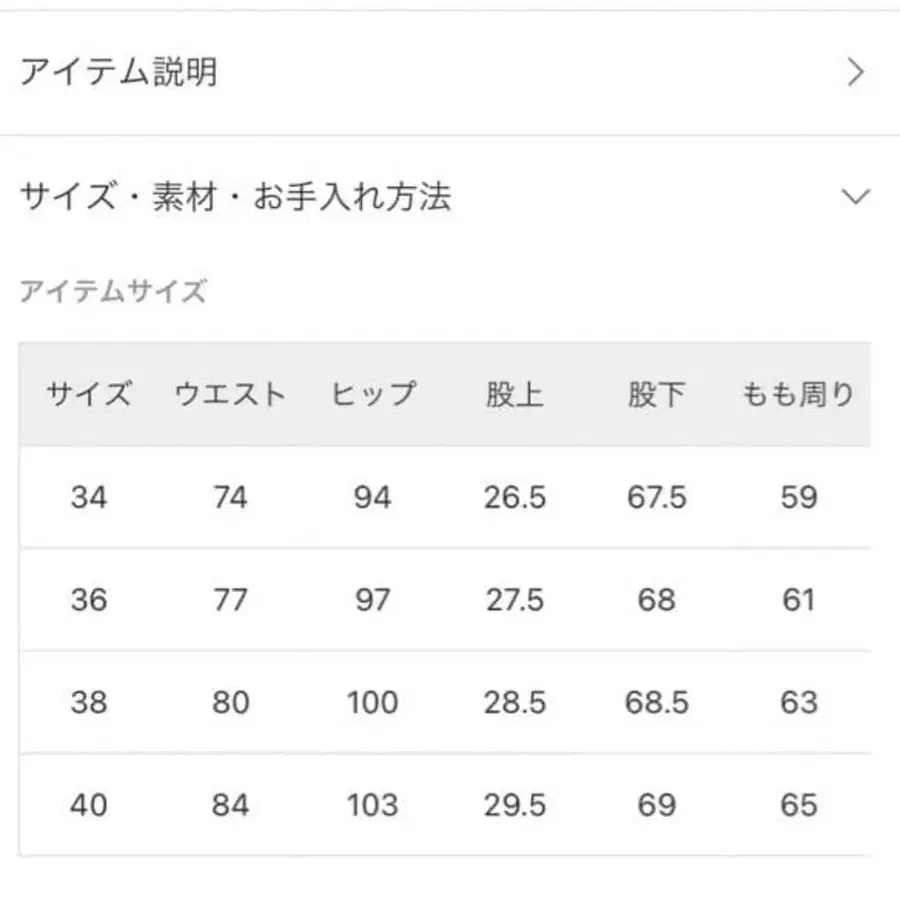Click the 股下 column header
Image resolution: width=900 pixels, height=900 pixels.
[655, 394]
